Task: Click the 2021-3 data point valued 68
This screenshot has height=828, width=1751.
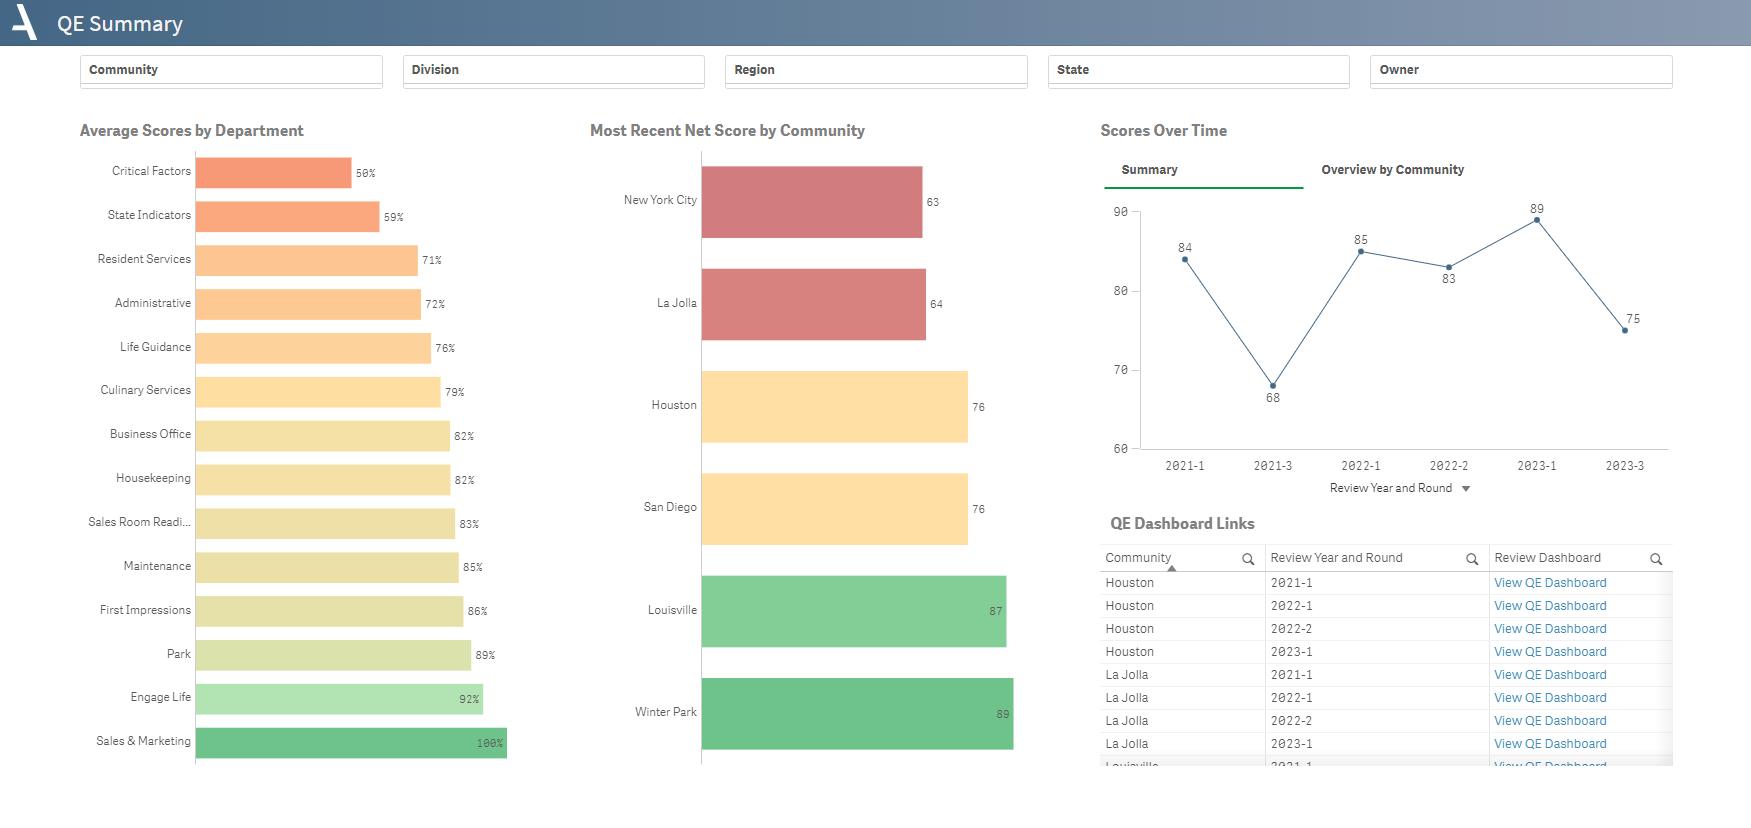Action: (x=1273, y=386)
